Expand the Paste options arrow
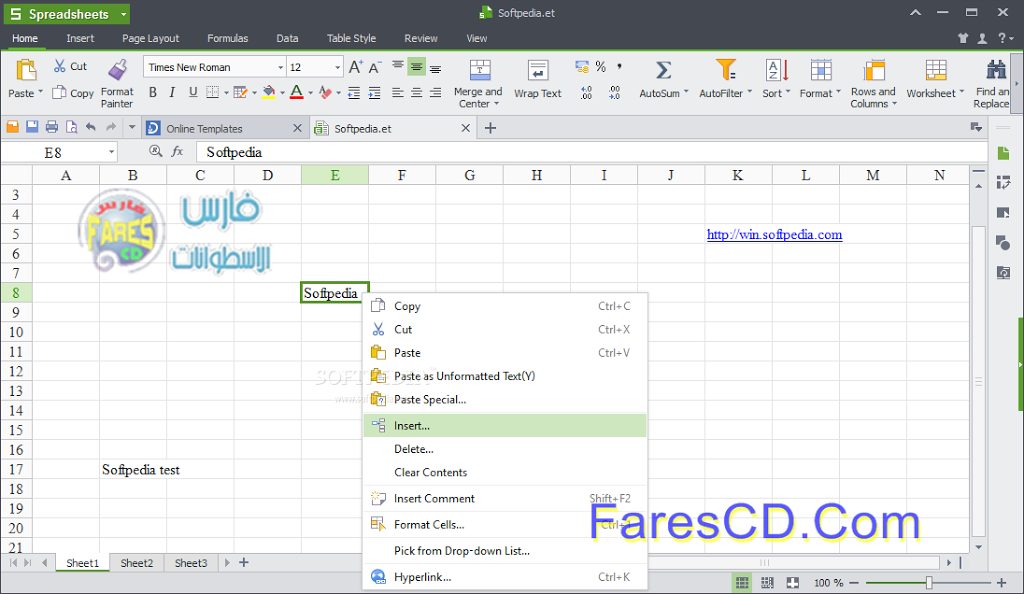The height and width of the screenshot is (594, 1024). [x=40, y=92]
